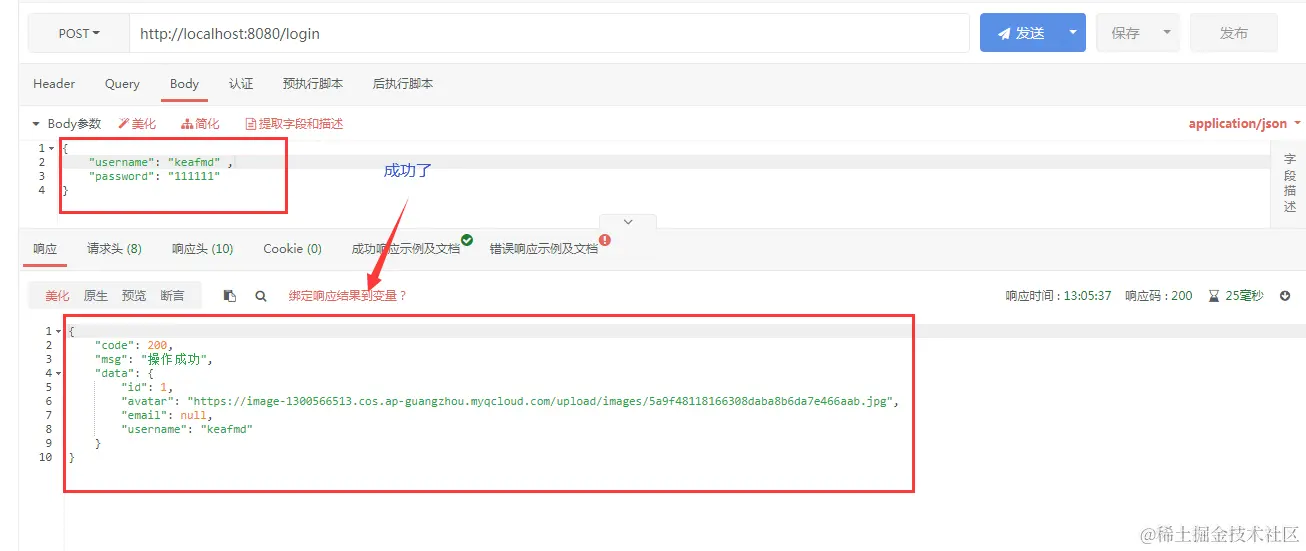The width and height of the screenshot is (1306, 551).
Task: Open the Cookie (0) tab
Action: 292,249
